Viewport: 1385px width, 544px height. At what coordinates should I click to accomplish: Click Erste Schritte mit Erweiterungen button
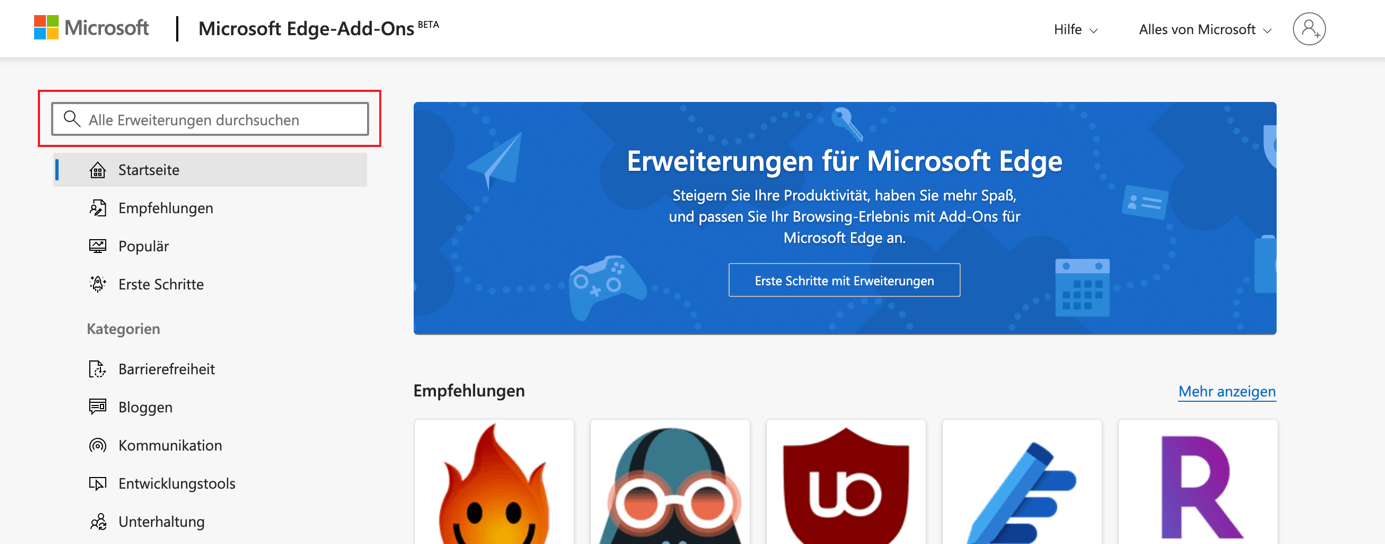pyautogui.click(x=844, y=280)
